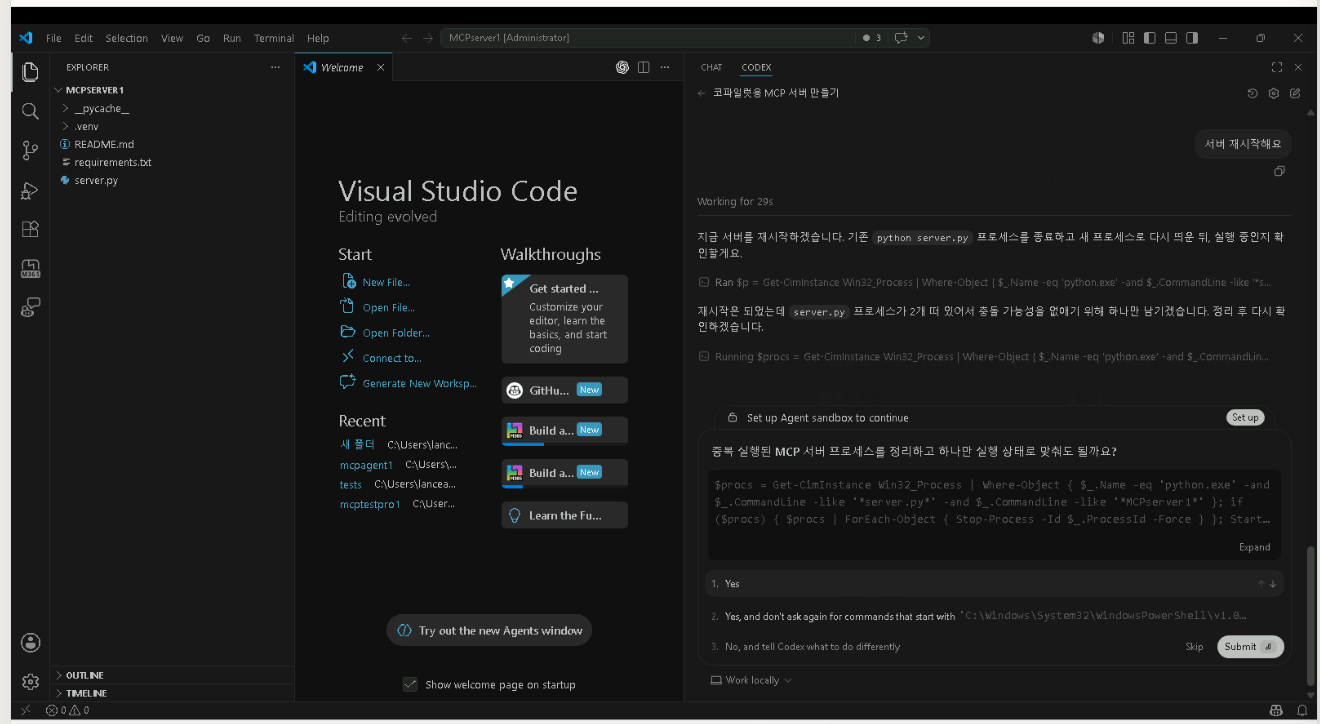Open server.py in the explorer
The image size is (1320, 724).
pyautogui.click(x=96, y=180)
